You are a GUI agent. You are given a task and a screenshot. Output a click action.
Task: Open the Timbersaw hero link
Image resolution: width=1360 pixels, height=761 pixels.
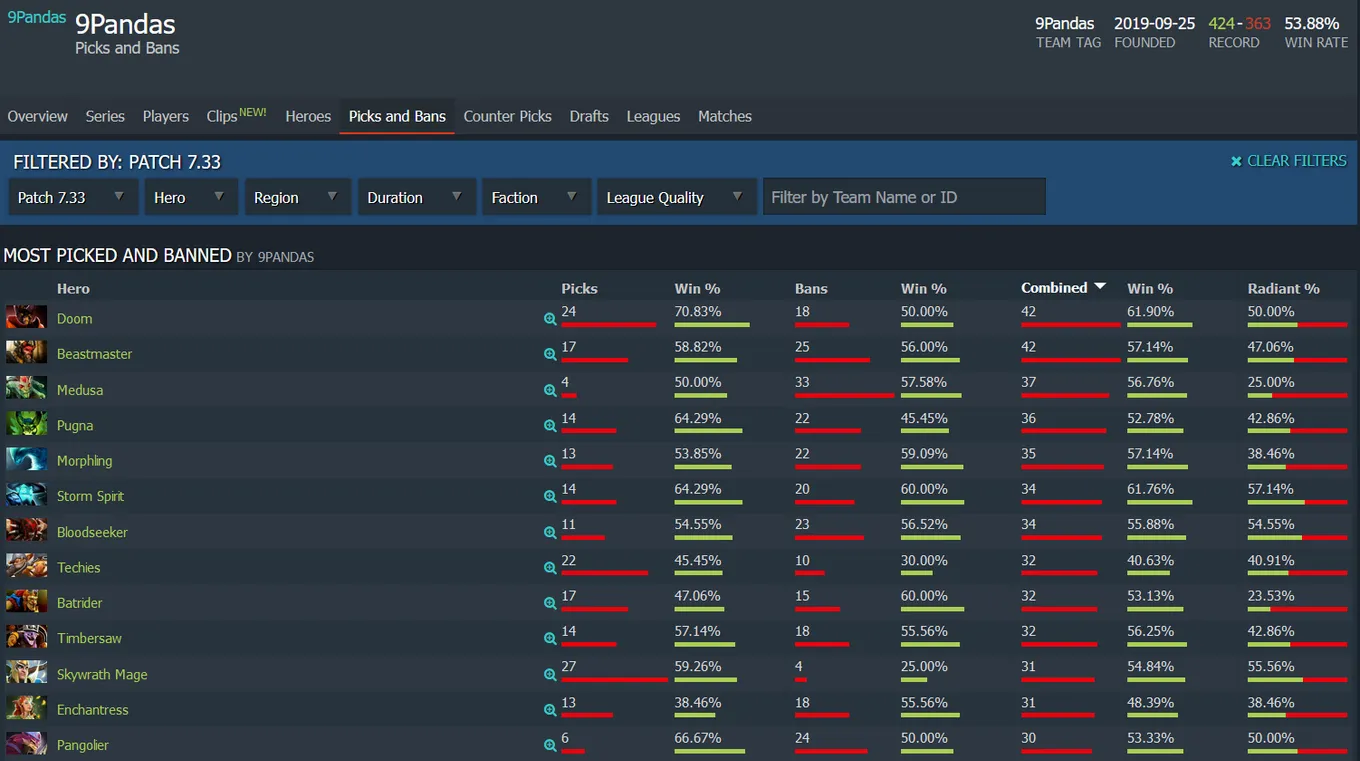[x=89, y=638]
